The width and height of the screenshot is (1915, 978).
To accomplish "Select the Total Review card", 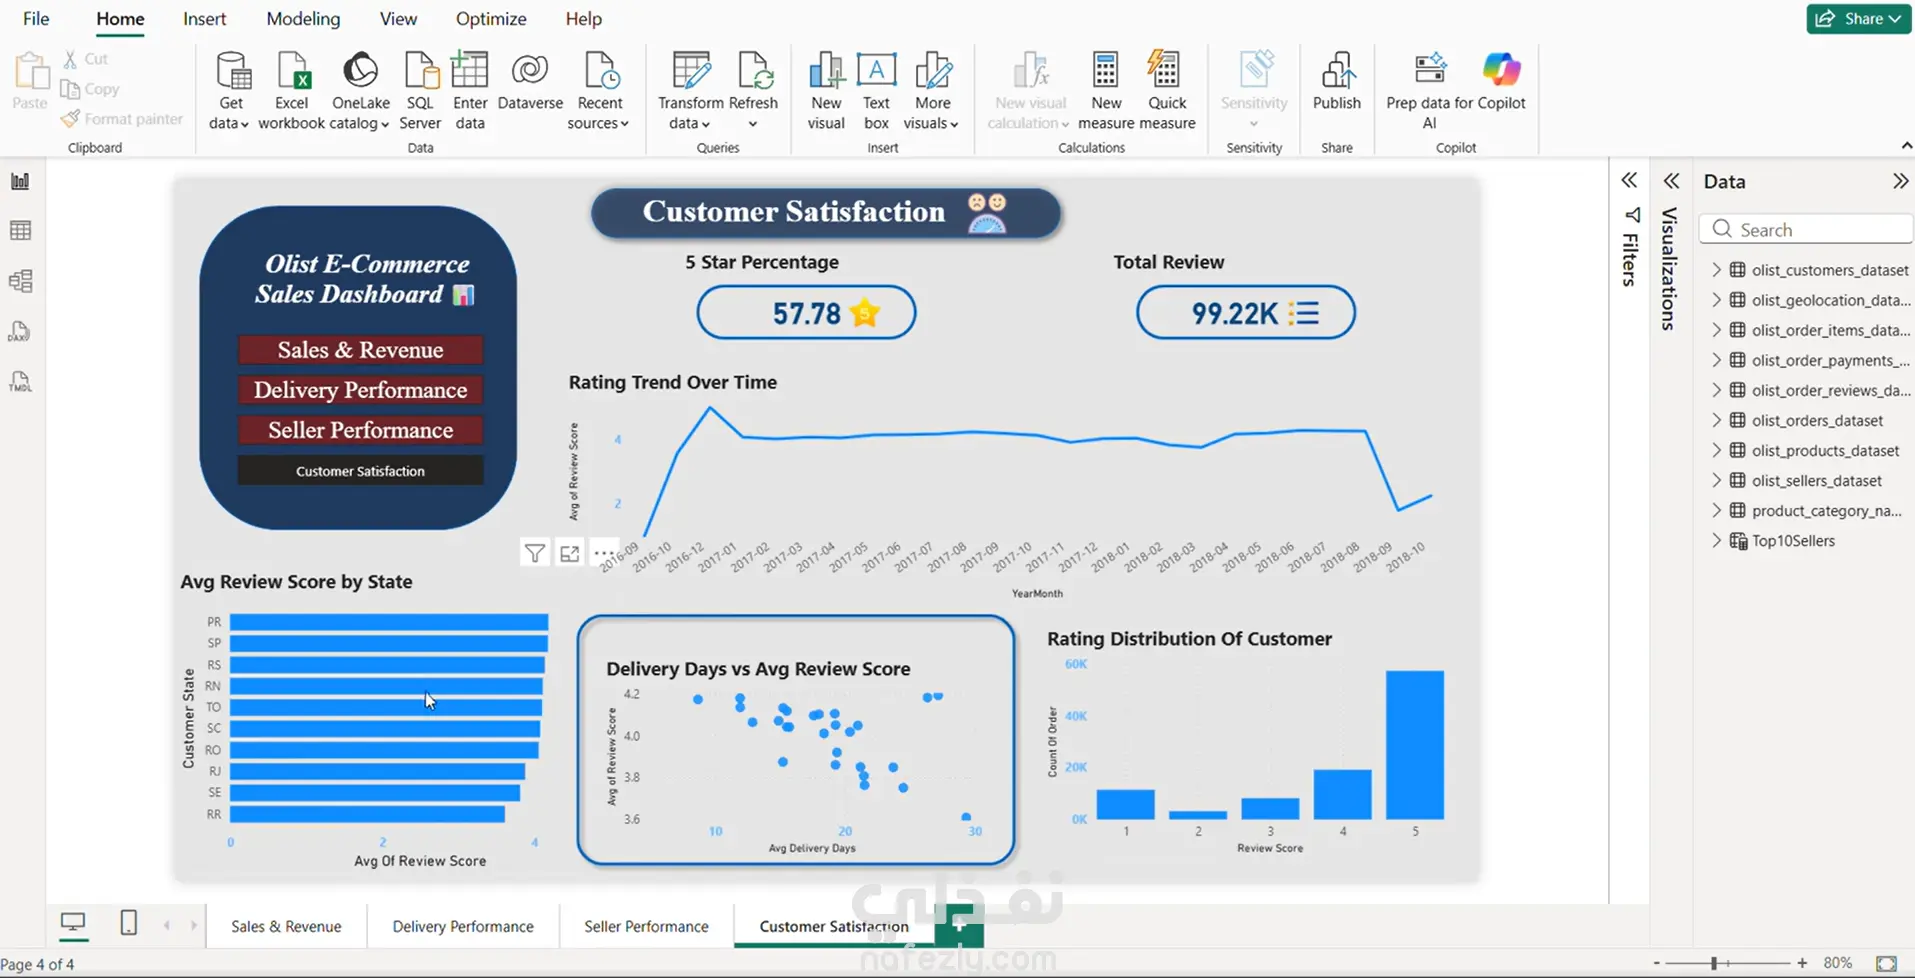I will coord(1246,313).
